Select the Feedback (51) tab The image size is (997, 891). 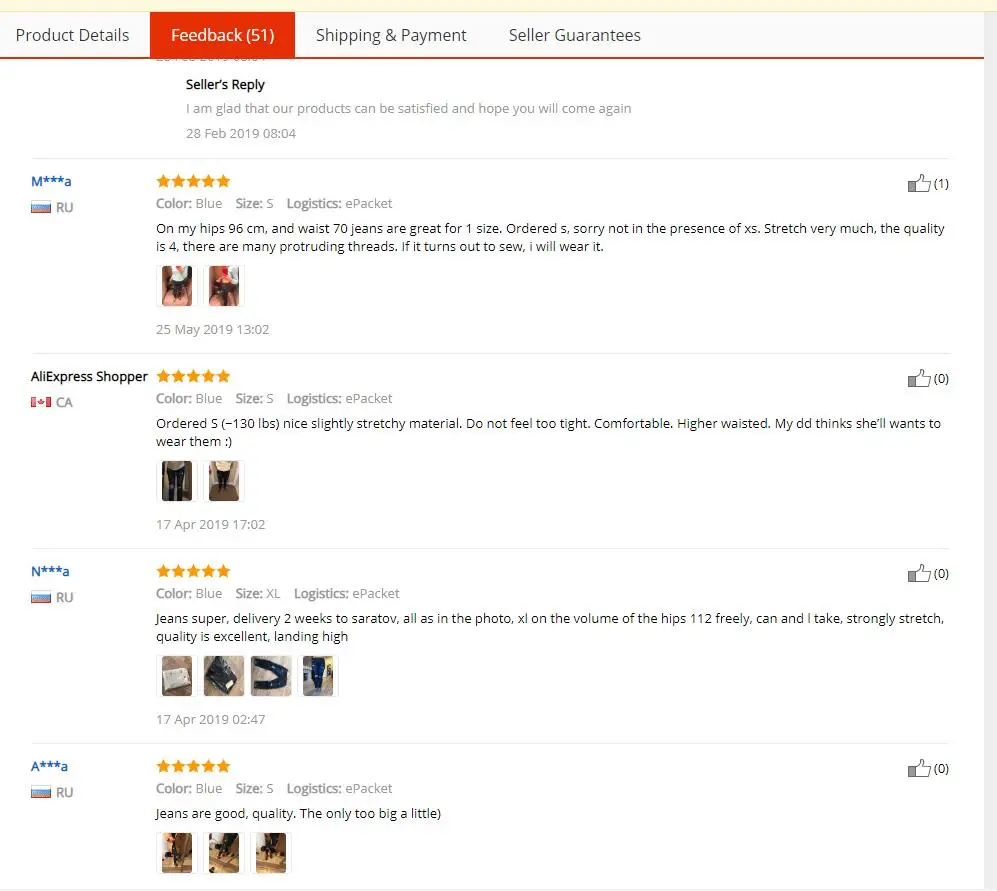(x=223, y=35)
